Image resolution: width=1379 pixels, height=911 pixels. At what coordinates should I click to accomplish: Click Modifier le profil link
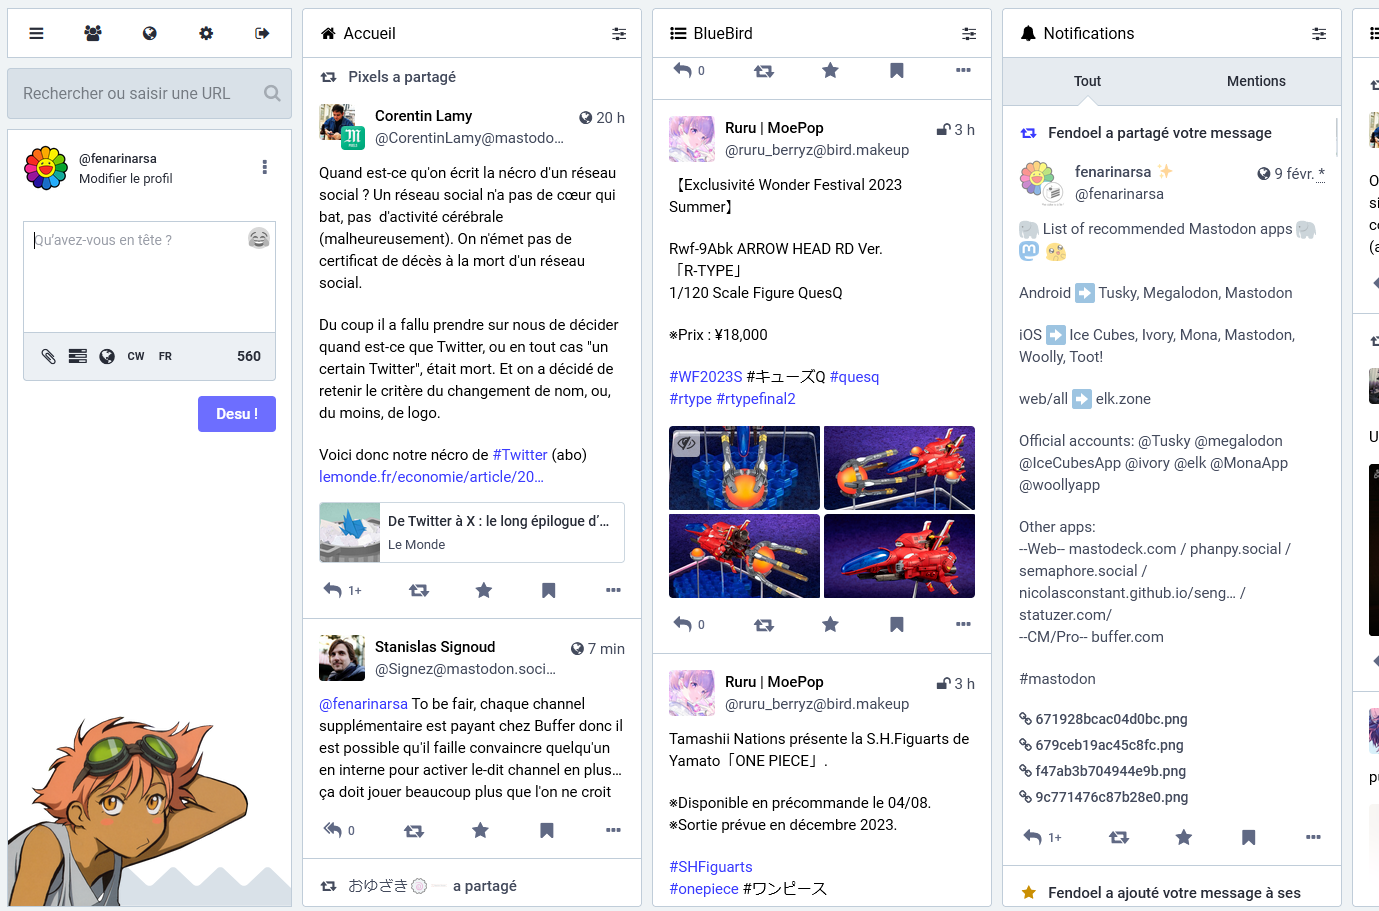point(126,179)
